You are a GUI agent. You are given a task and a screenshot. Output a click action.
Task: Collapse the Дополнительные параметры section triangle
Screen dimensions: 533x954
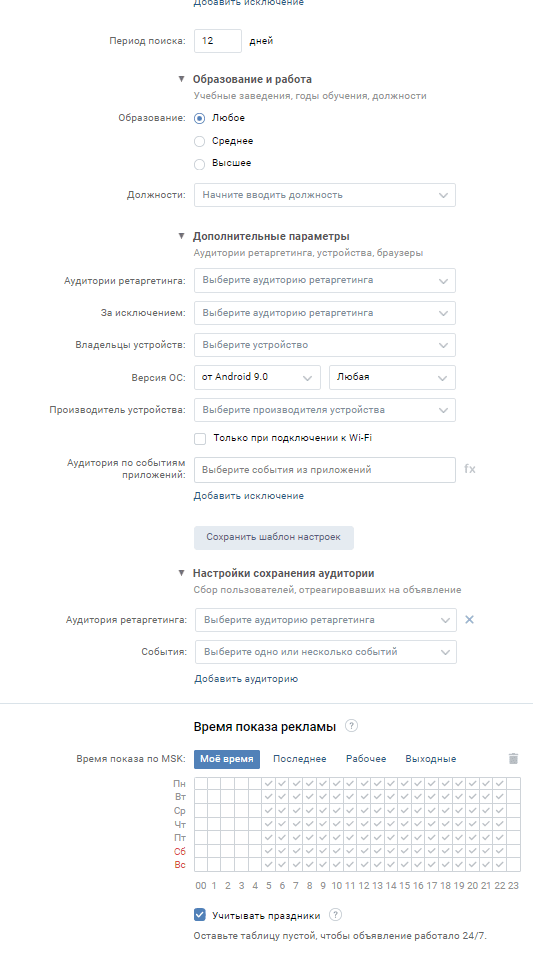pos(181,236)
